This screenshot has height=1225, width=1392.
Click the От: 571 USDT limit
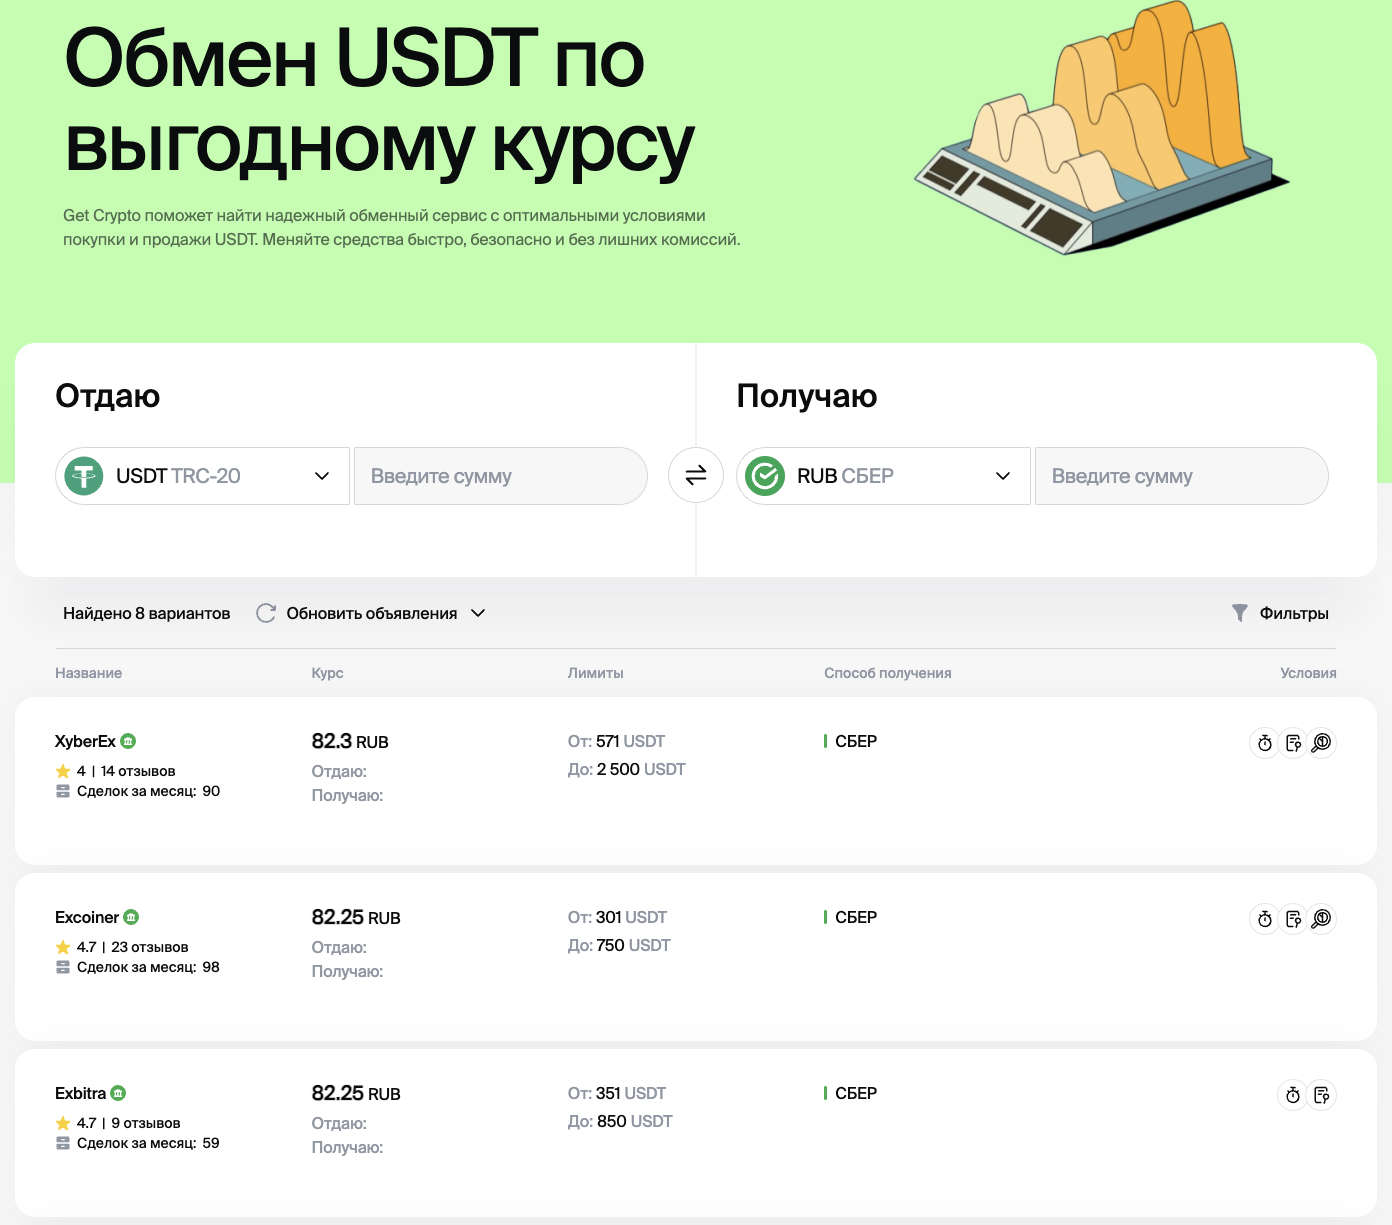[x=616, y=741]
